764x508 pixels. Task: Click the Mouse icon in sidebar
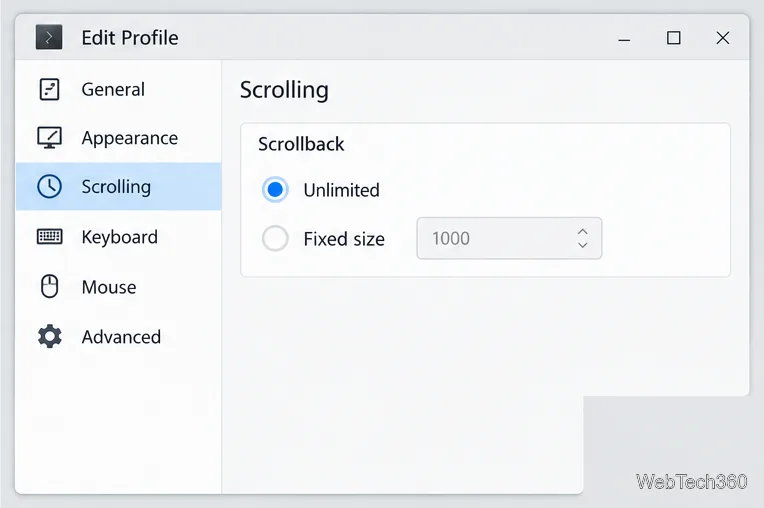click(x=49, y=286)
